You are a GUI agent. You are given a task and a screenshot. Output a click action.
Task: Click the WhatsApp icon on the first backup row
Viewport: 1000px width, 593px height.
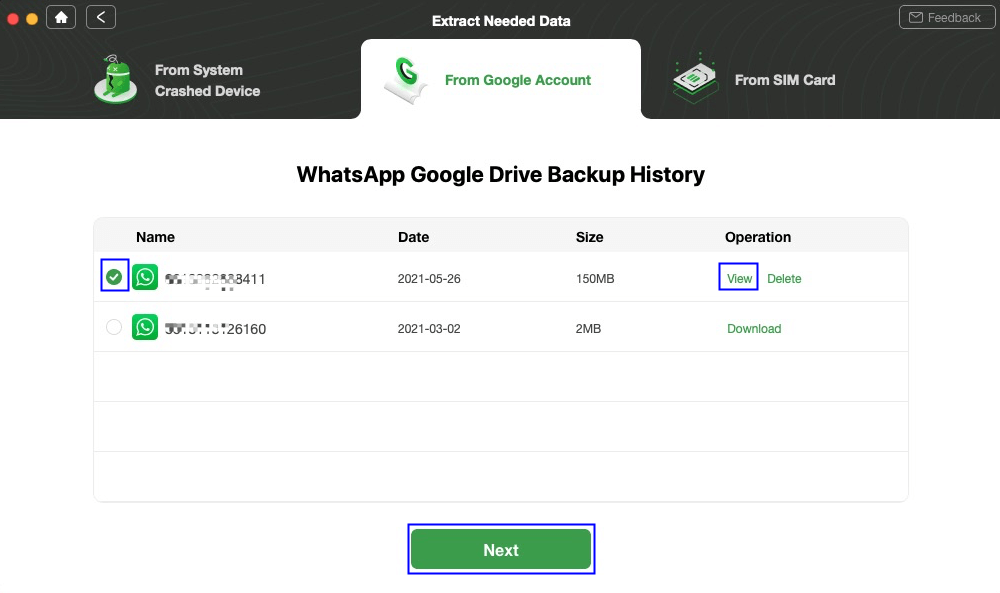tap(145, 277)
